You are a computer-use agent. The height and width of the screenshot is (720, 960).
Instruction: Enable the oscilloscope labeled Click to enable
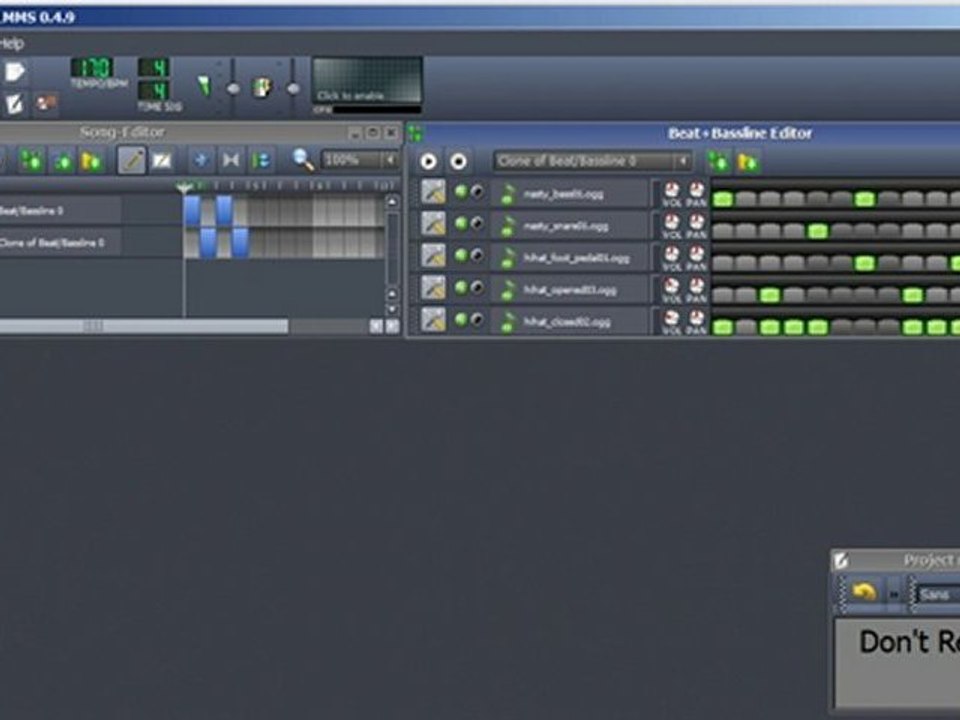(367, 80)
